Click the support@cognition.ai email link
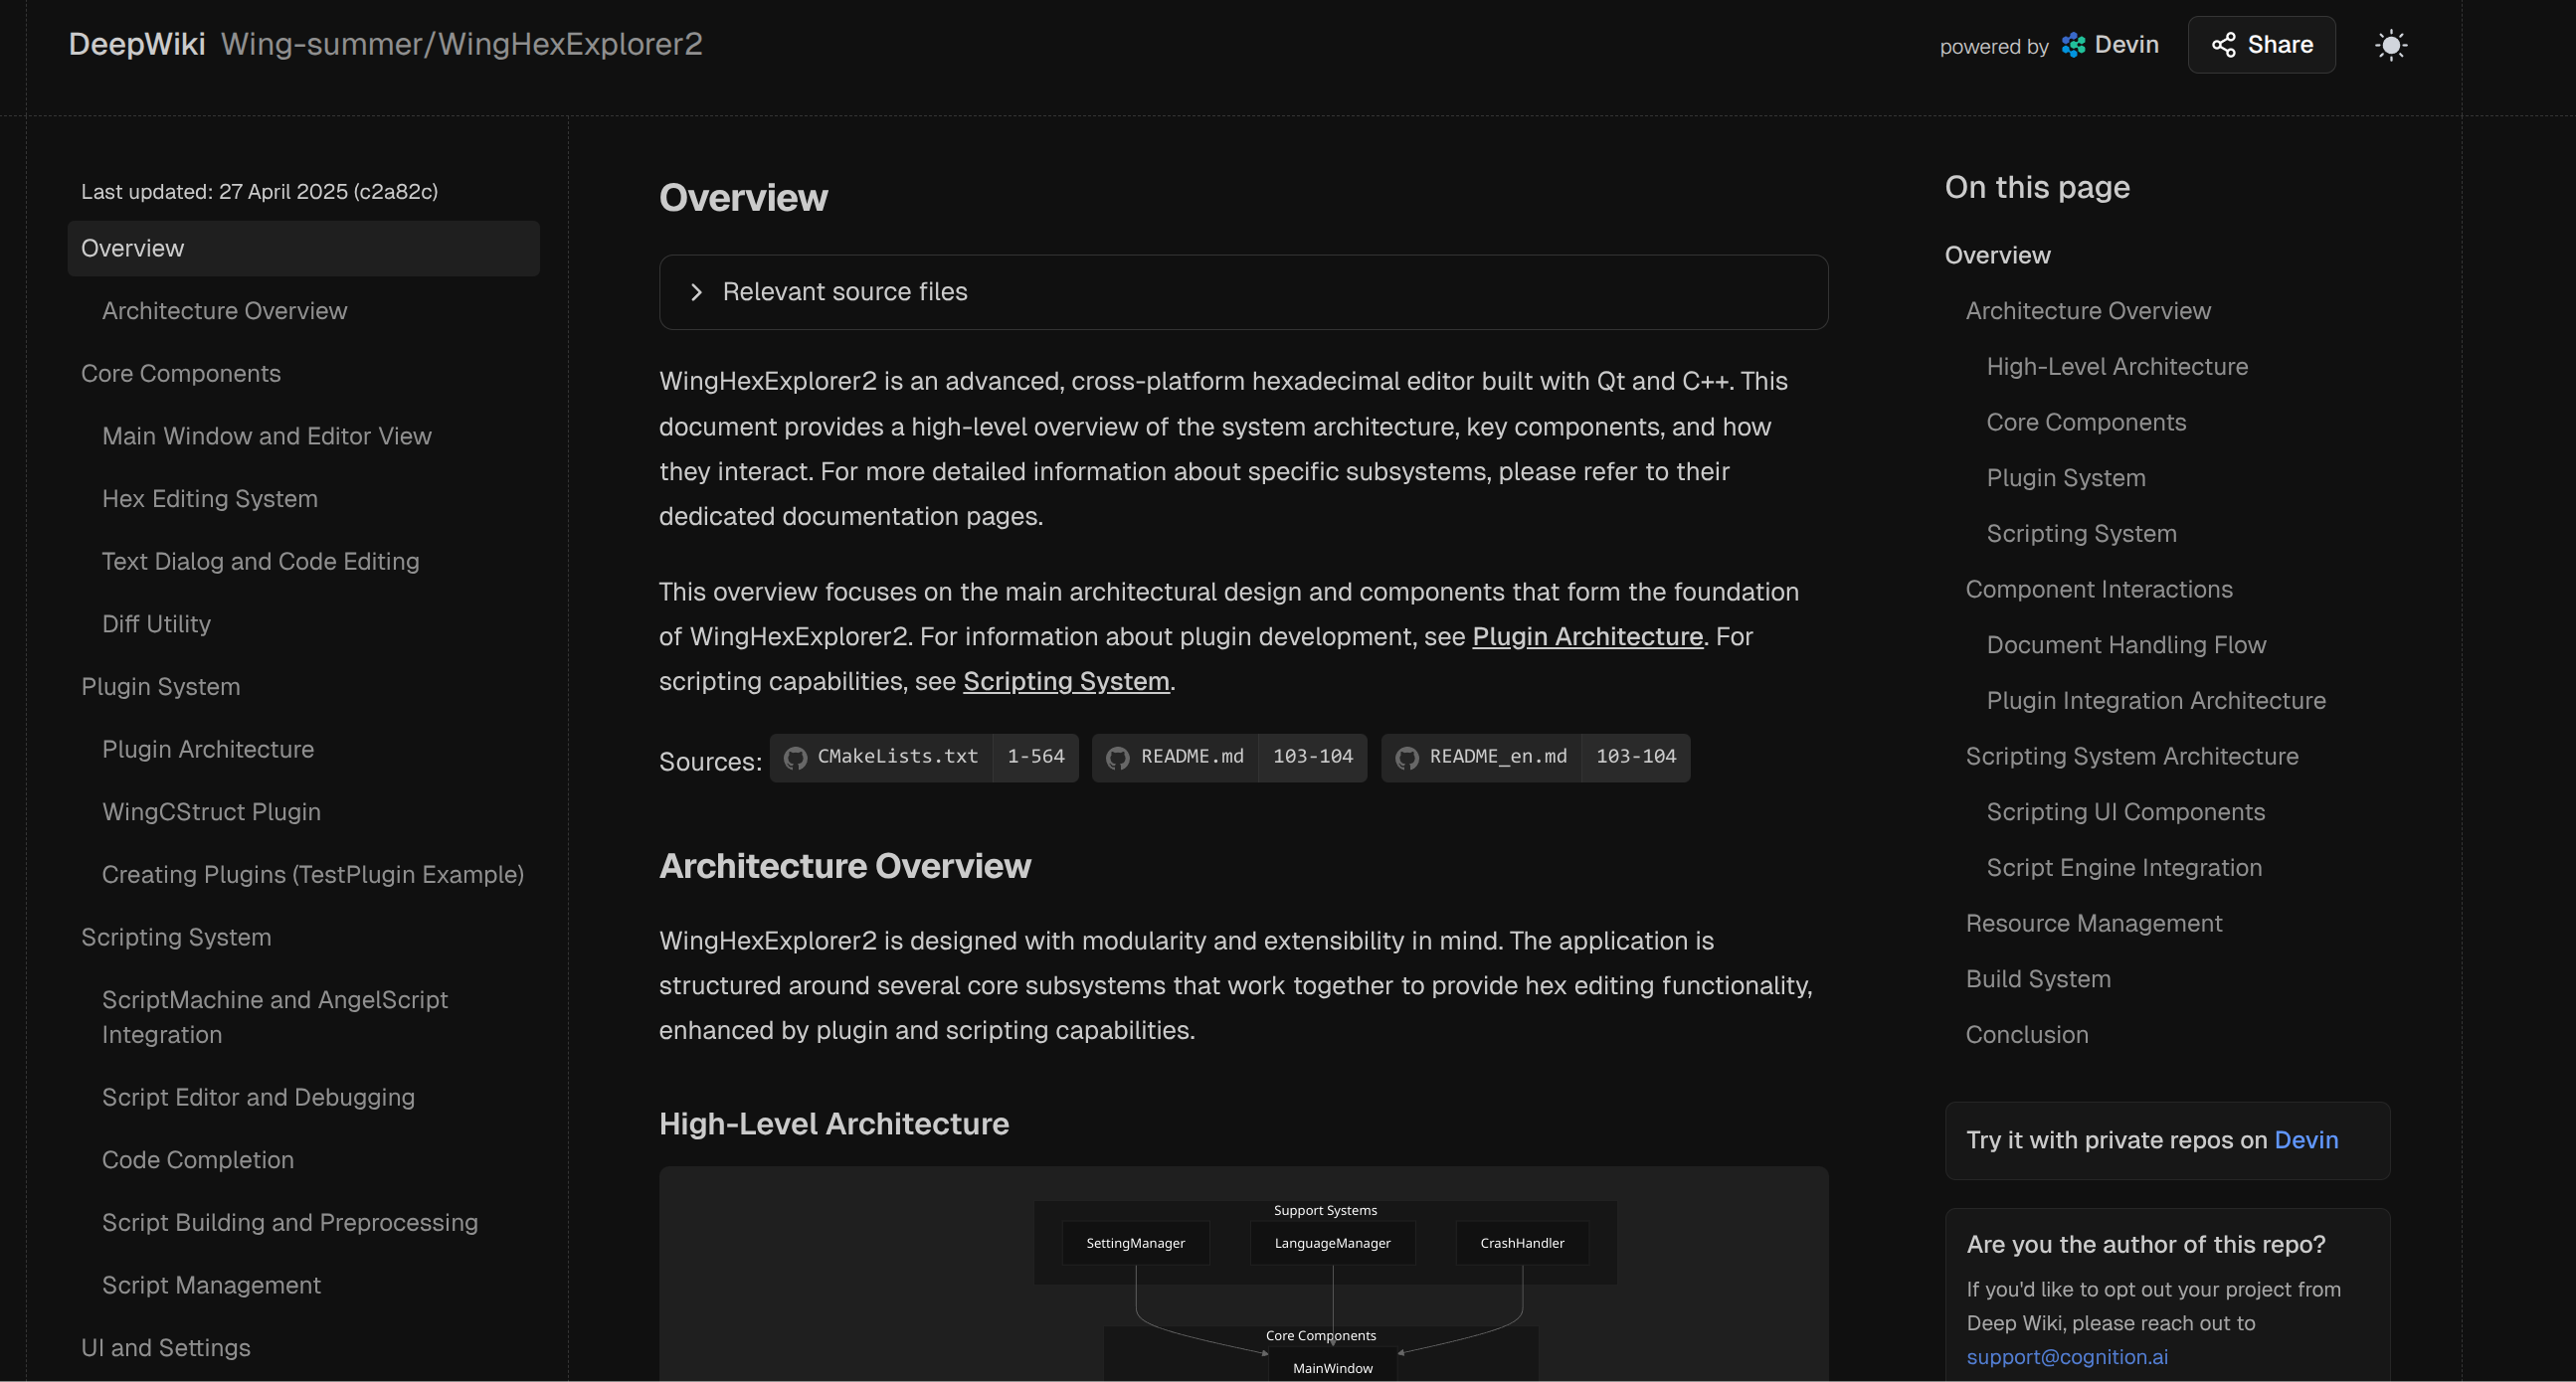Viewport: 2576px width, 1382px height. click(2067, 1357)
